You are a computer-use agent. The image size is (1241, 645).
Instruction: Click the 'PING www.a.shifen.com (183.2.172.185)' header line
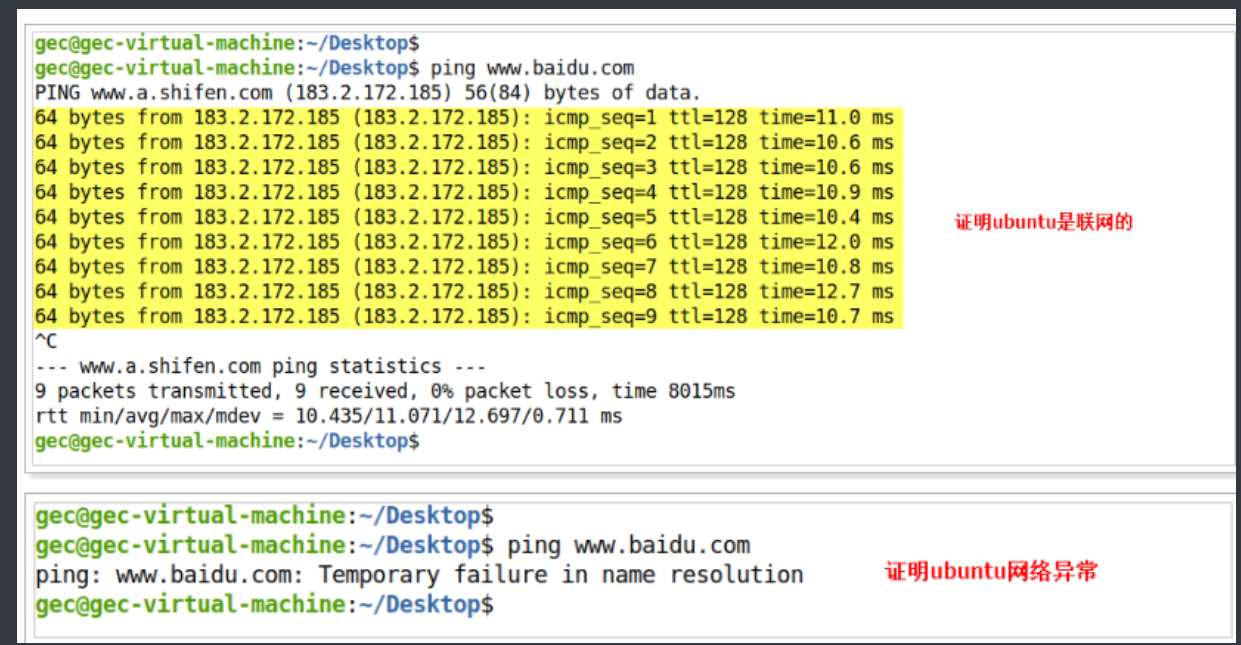(368, 94)
